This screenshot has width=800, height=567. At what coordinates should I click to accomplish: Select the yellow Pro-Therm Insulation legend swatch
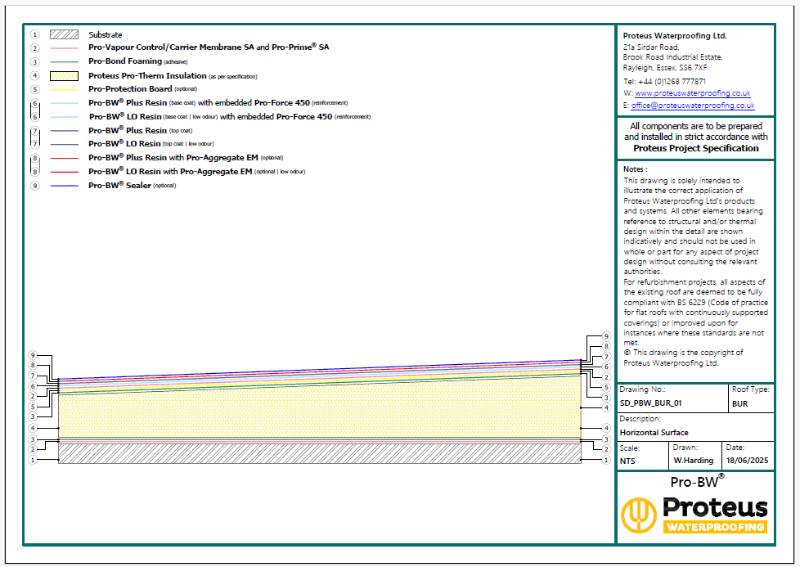coord(64,76)
